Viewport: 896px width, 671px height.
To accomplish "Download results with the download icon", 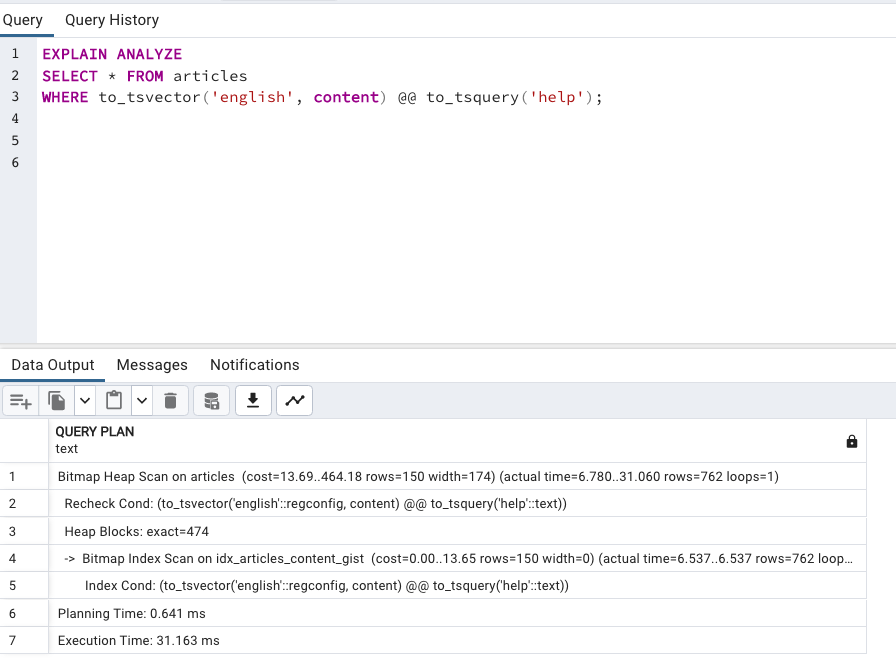I will 253,401.
